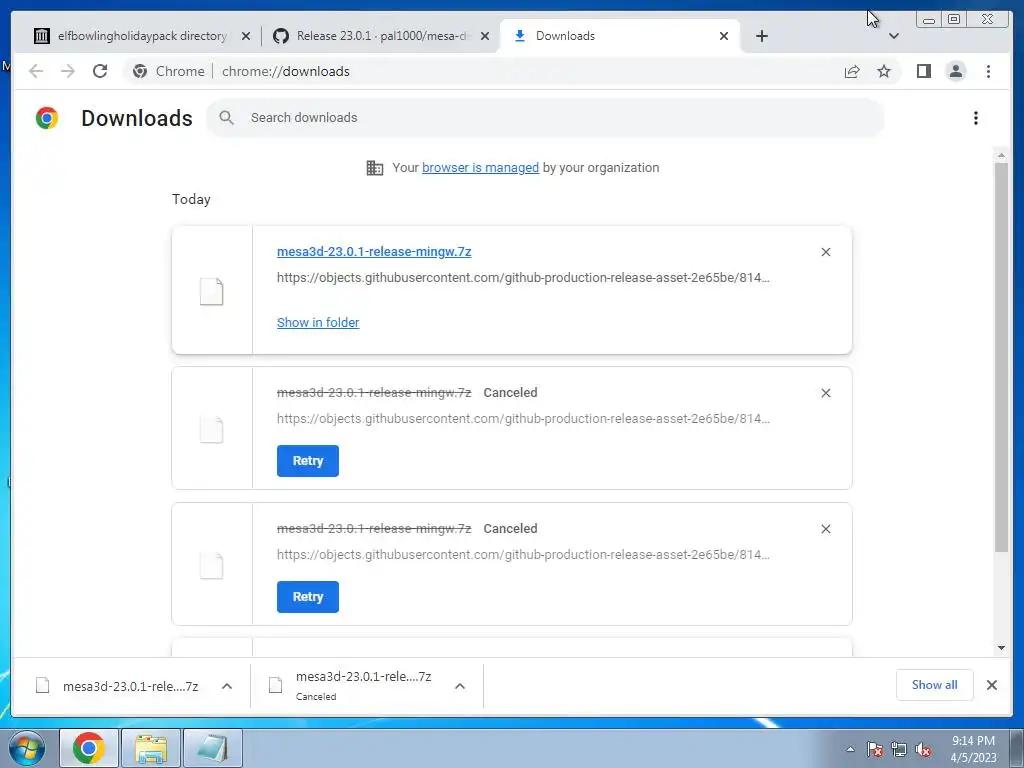Click the source URL of the completed download
This screenshot has width=1024, height=768.
523,278
